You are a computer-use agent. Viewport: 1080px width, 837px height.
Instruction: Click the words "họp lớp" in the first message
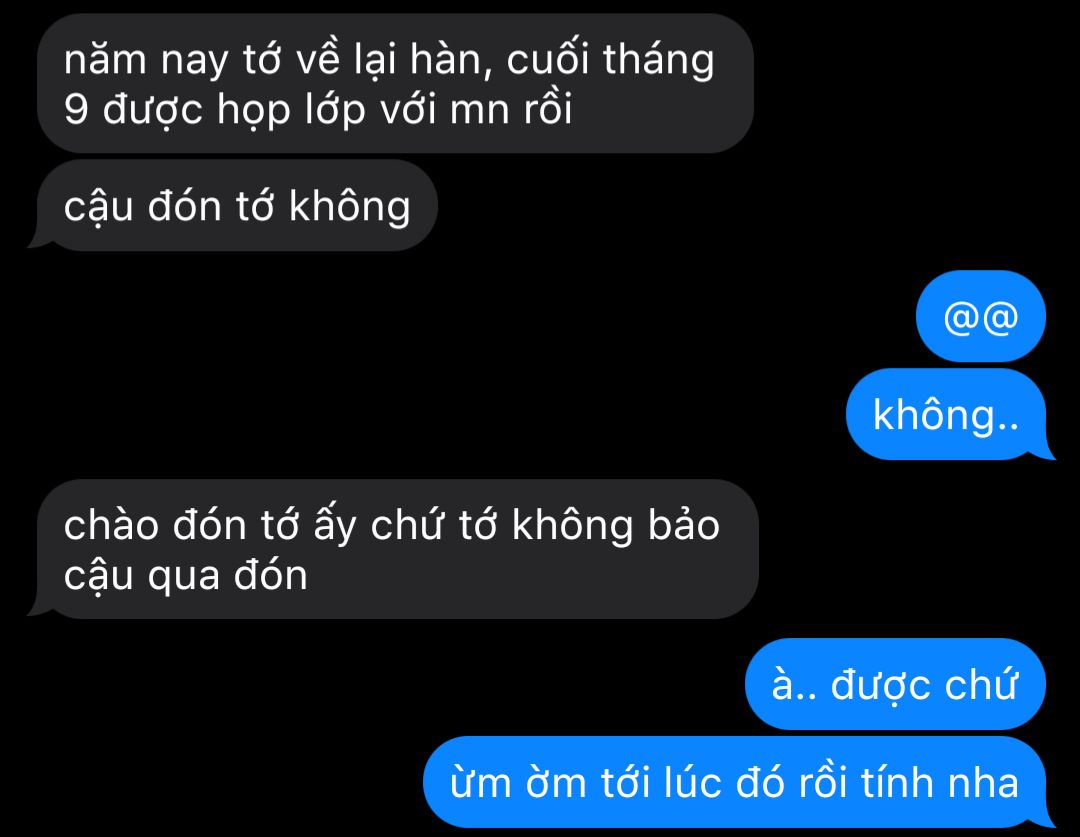tap(291, 110)
